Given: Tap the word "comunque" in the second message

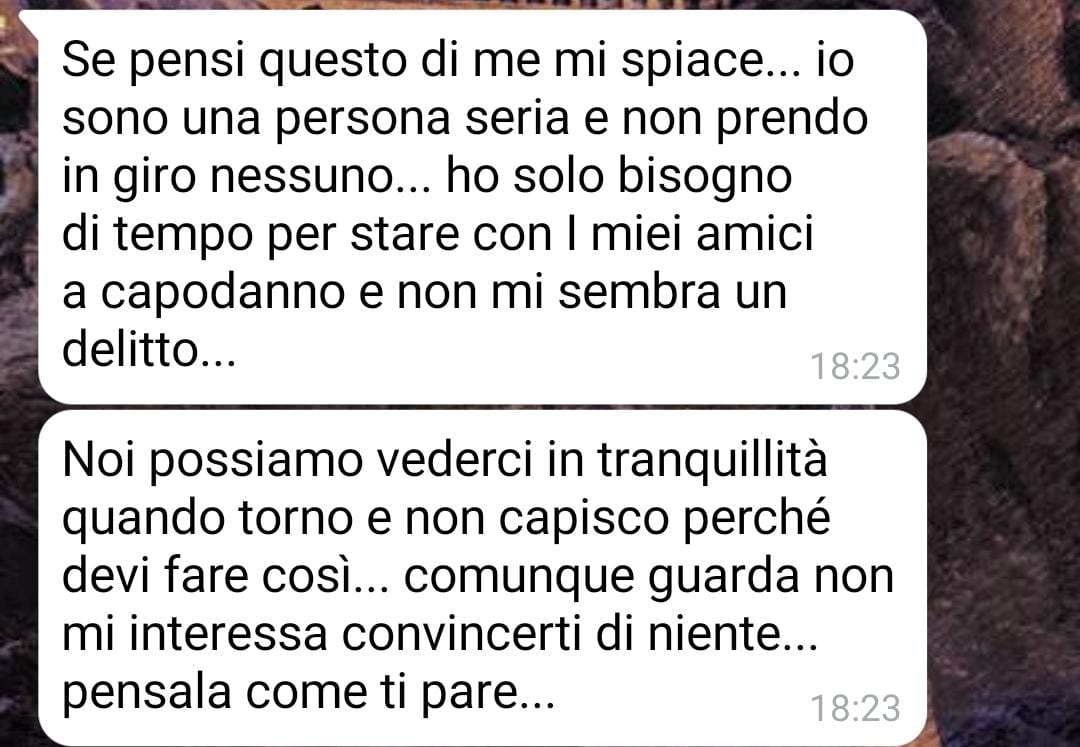Looking at the screenshot, I should point(519,578).
